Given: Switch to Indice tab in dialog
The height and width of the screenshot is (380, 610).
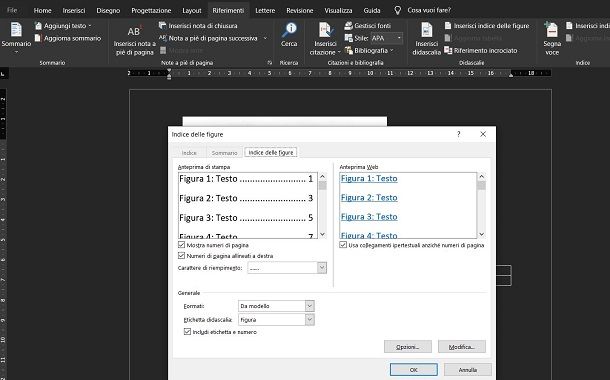Looking at the screenshot, I should pos(189,153).
